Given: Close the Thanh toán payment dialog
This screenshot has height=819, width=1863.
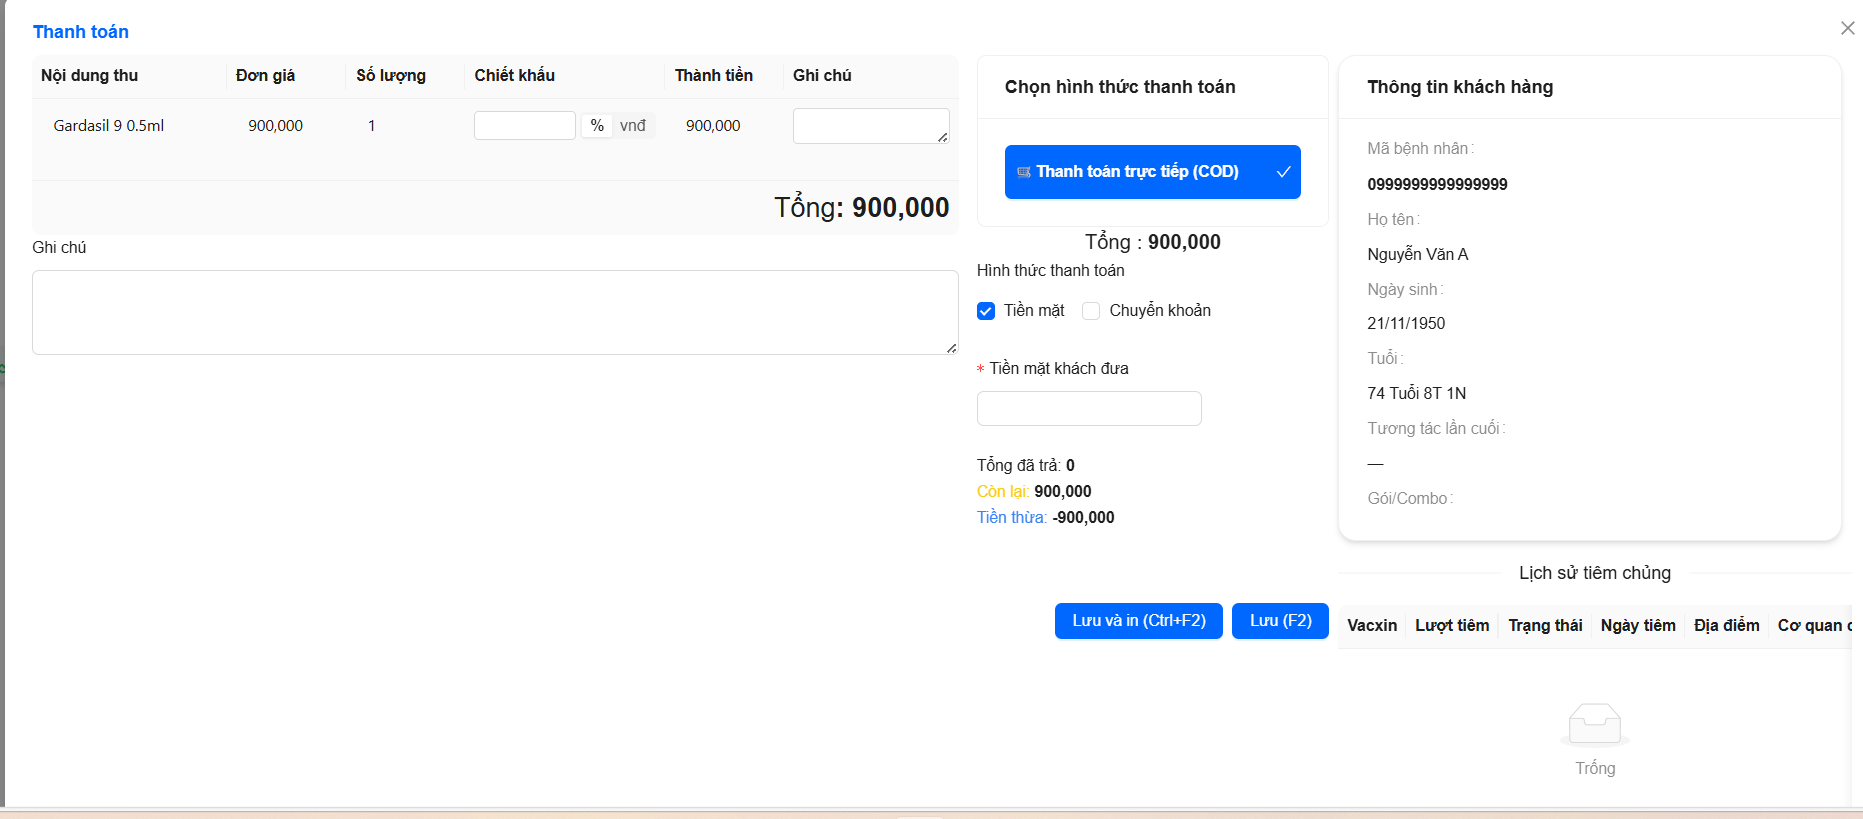Looking at the screenshot, I should point(1847,28).
